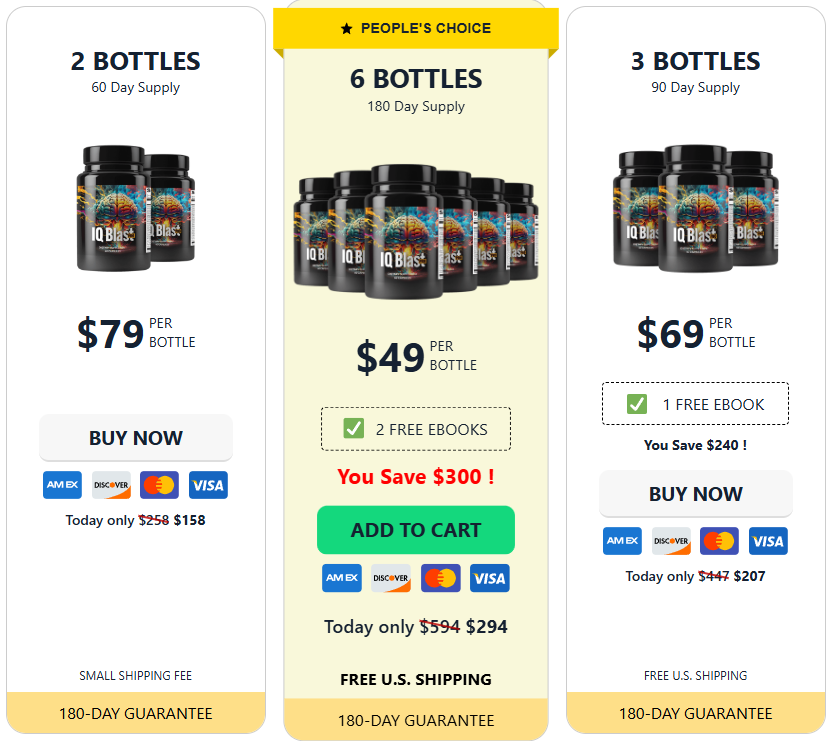Click the Mastercard icon under 3 Bottles

(719, 541)
